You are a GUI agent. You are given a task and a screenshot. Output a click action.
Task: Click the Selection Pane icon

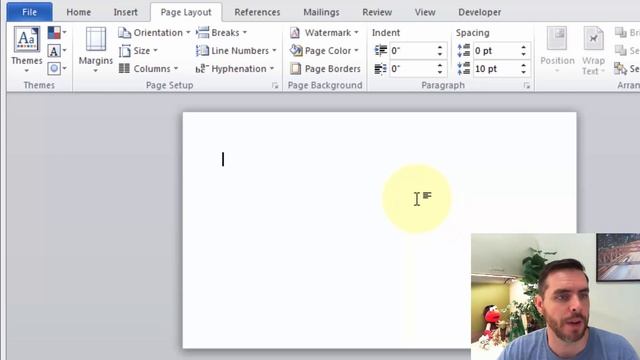pyautogui.click(x=621, y=69)
